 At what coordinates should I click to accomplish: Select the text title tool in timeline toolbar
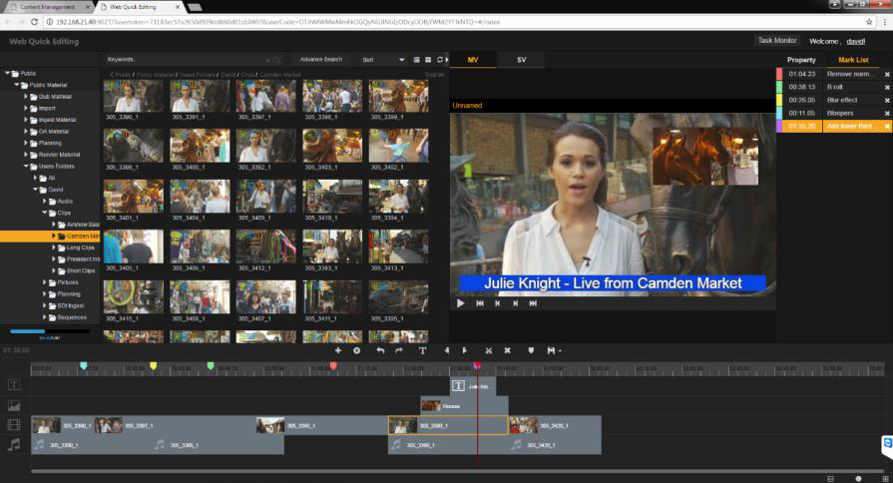[x=422, y=351]
